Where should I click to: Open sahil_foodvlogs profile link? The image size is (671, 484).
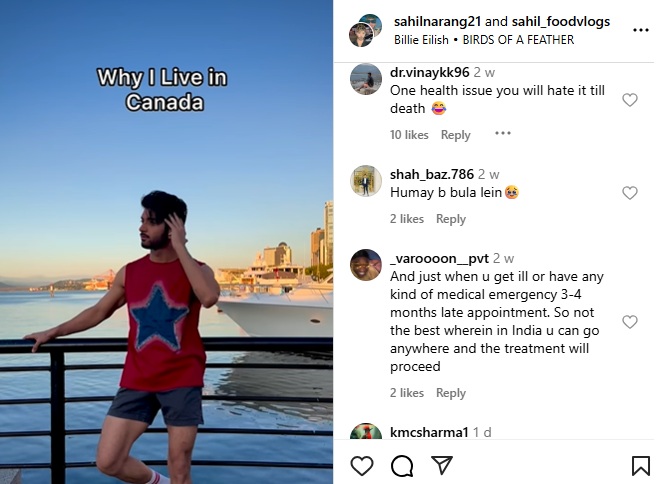[x=561, y=21]
